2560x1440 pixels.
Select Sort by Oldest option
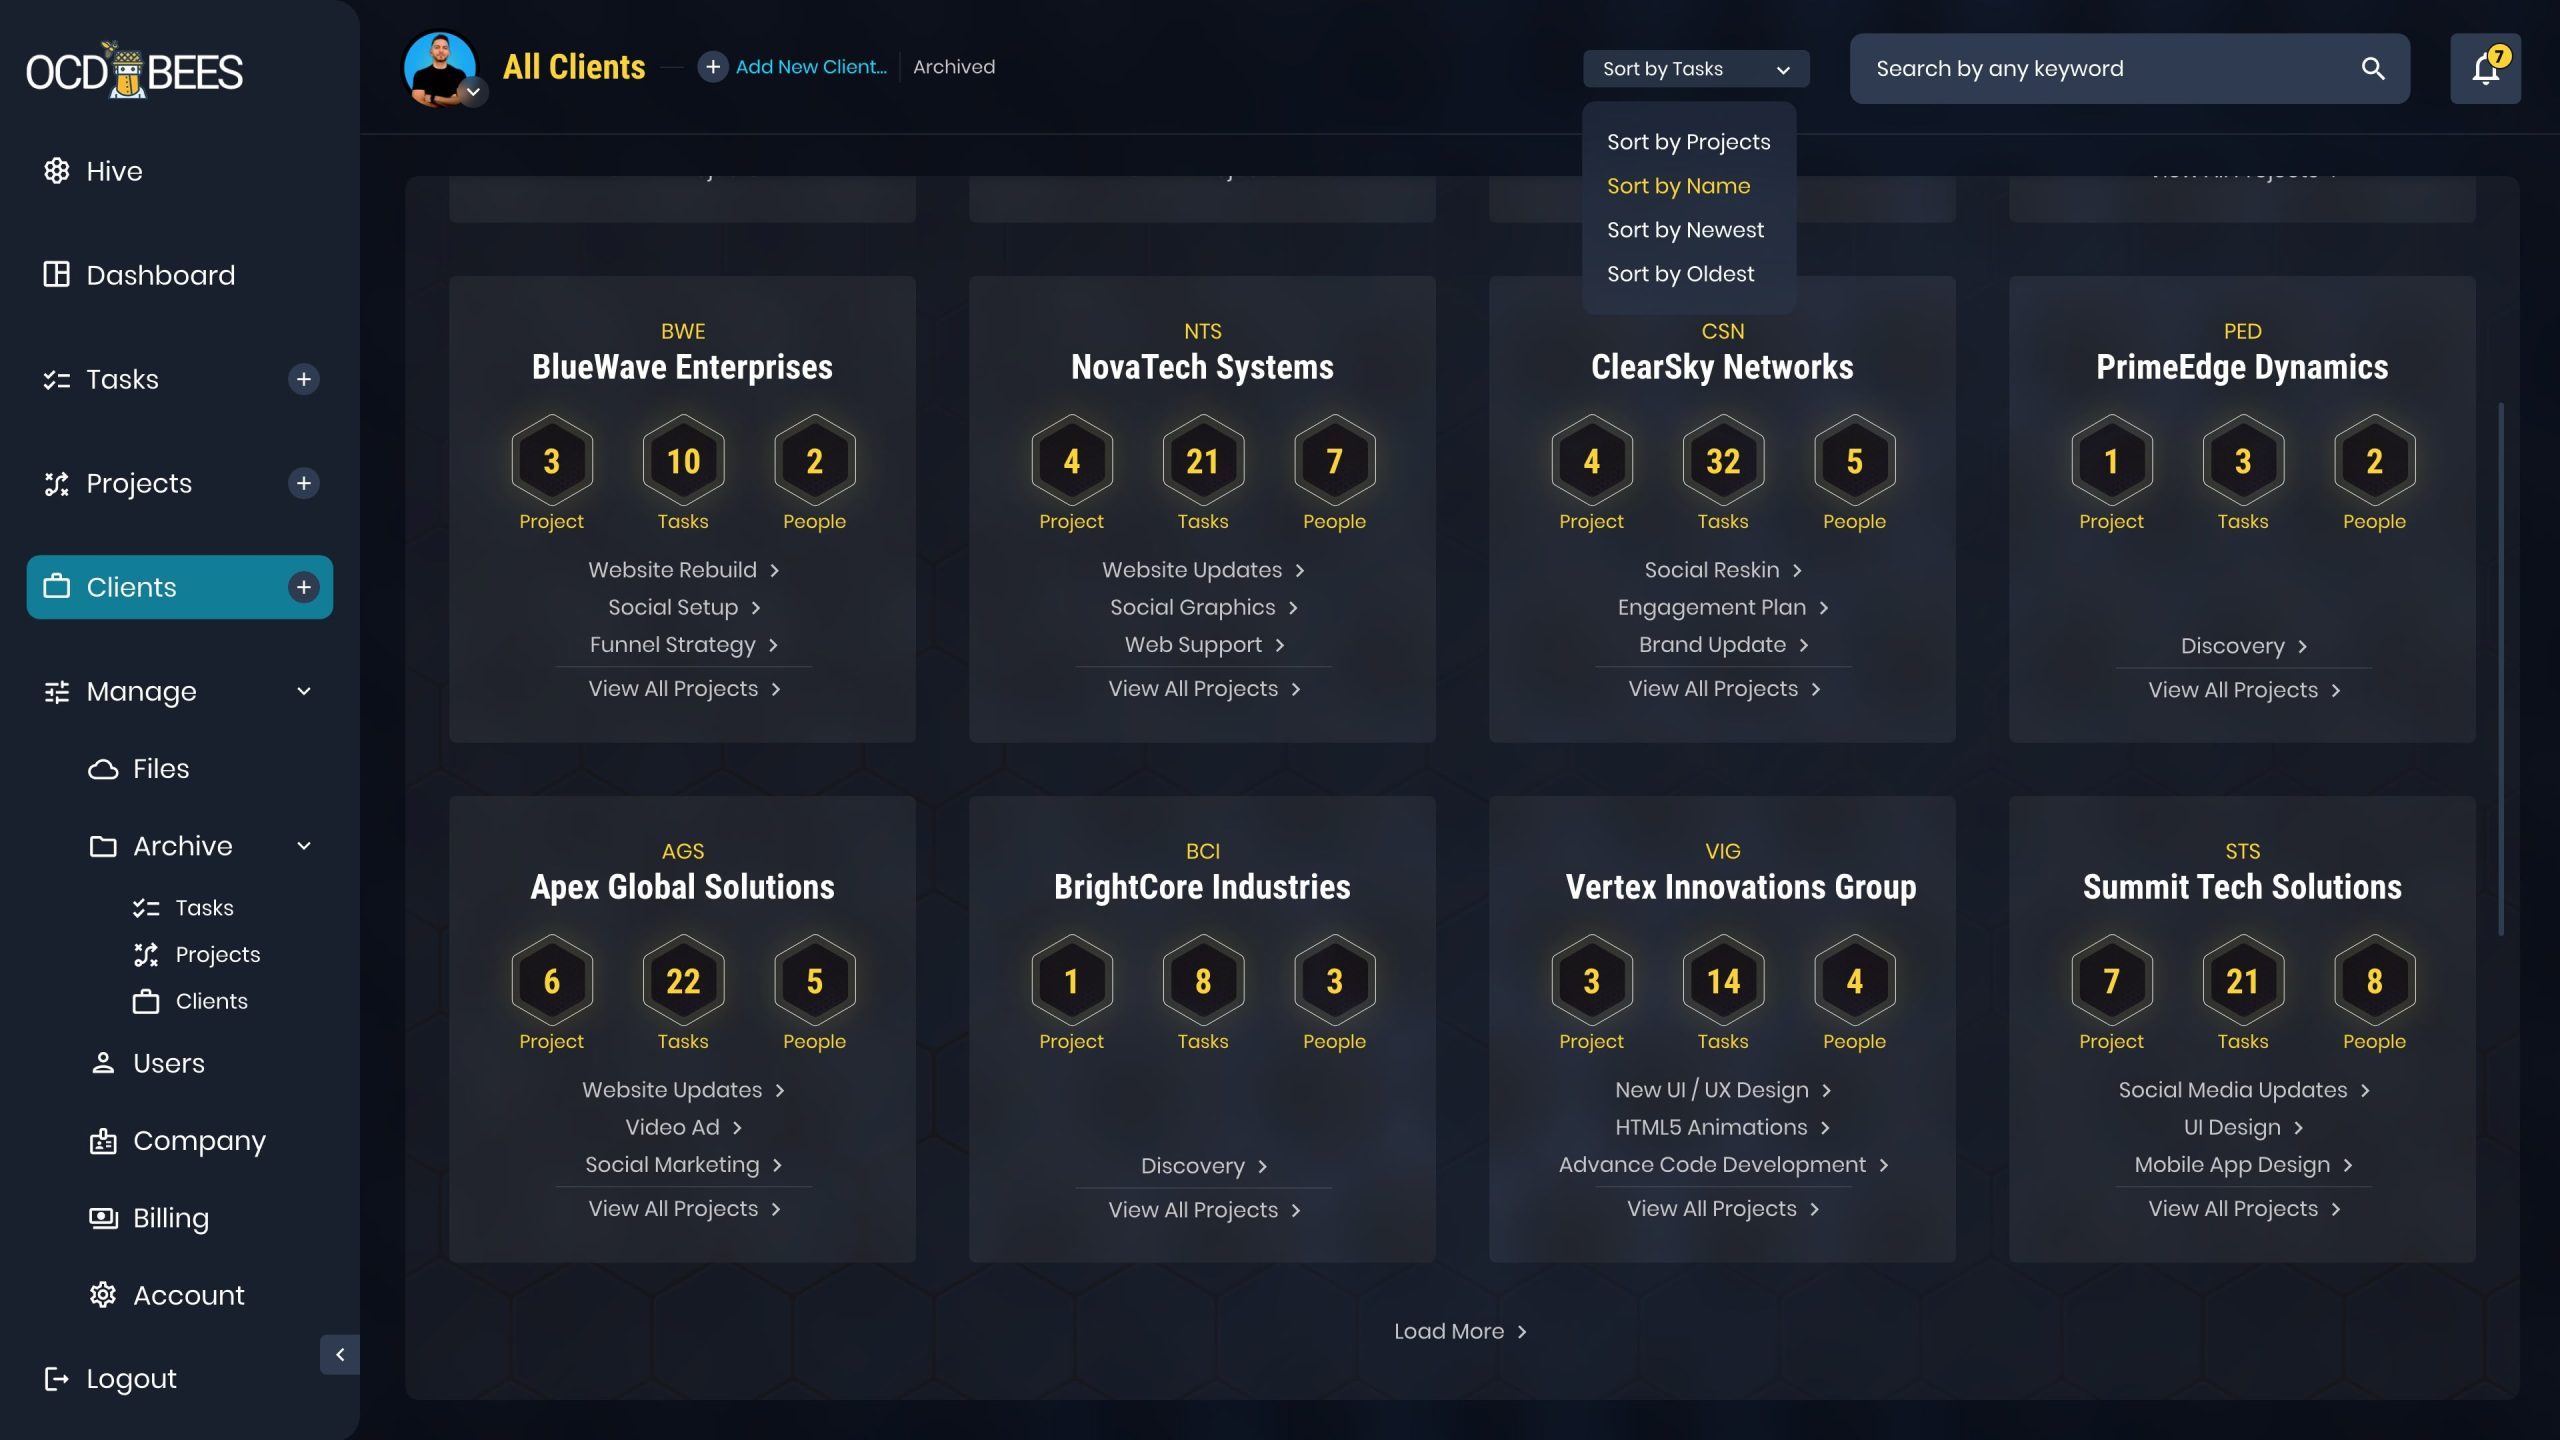[x=1680, y=274]
